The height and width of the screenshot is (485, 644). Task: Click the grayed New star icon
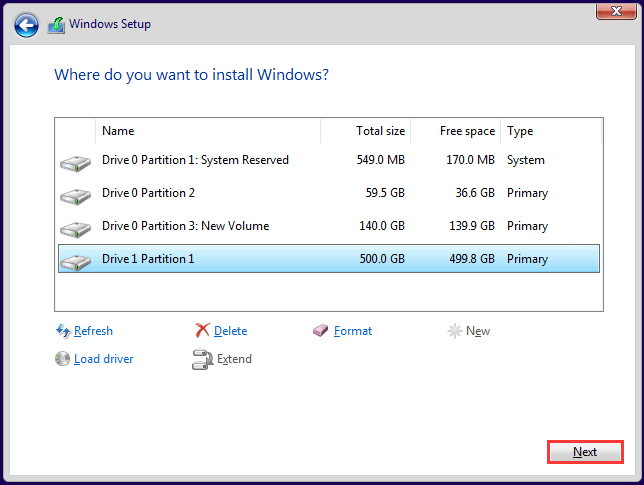[x=455, y=331]
